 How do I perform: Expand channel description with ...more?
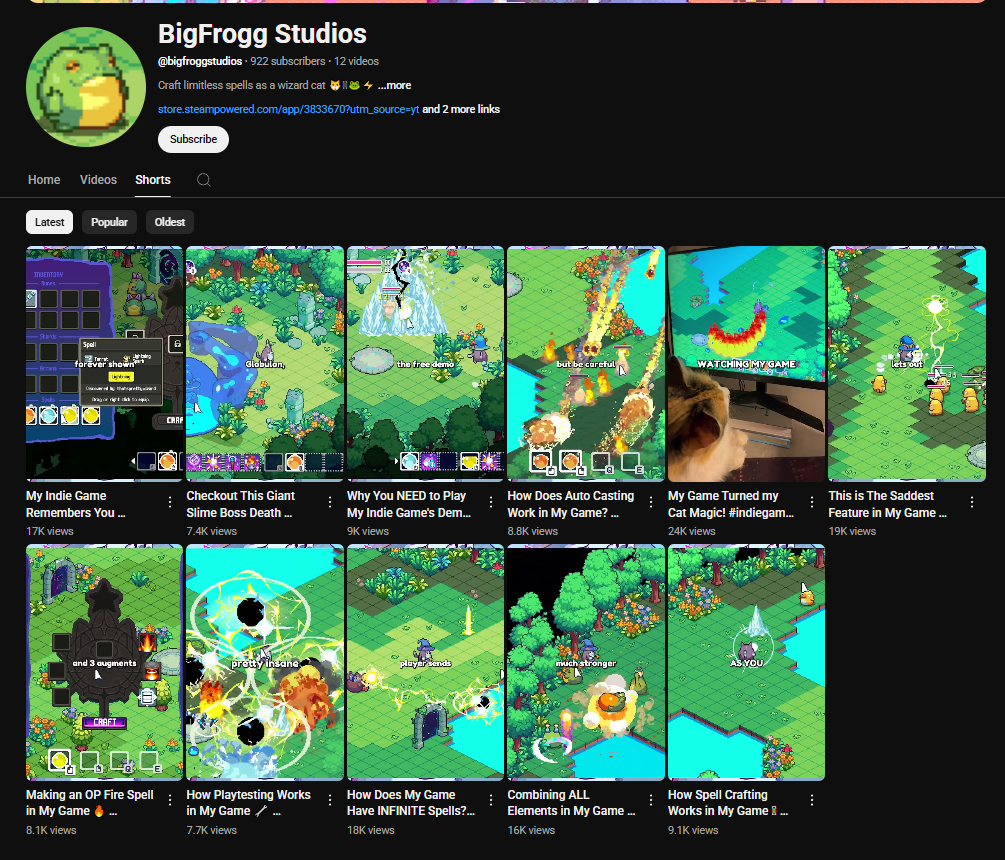point(394,85)
